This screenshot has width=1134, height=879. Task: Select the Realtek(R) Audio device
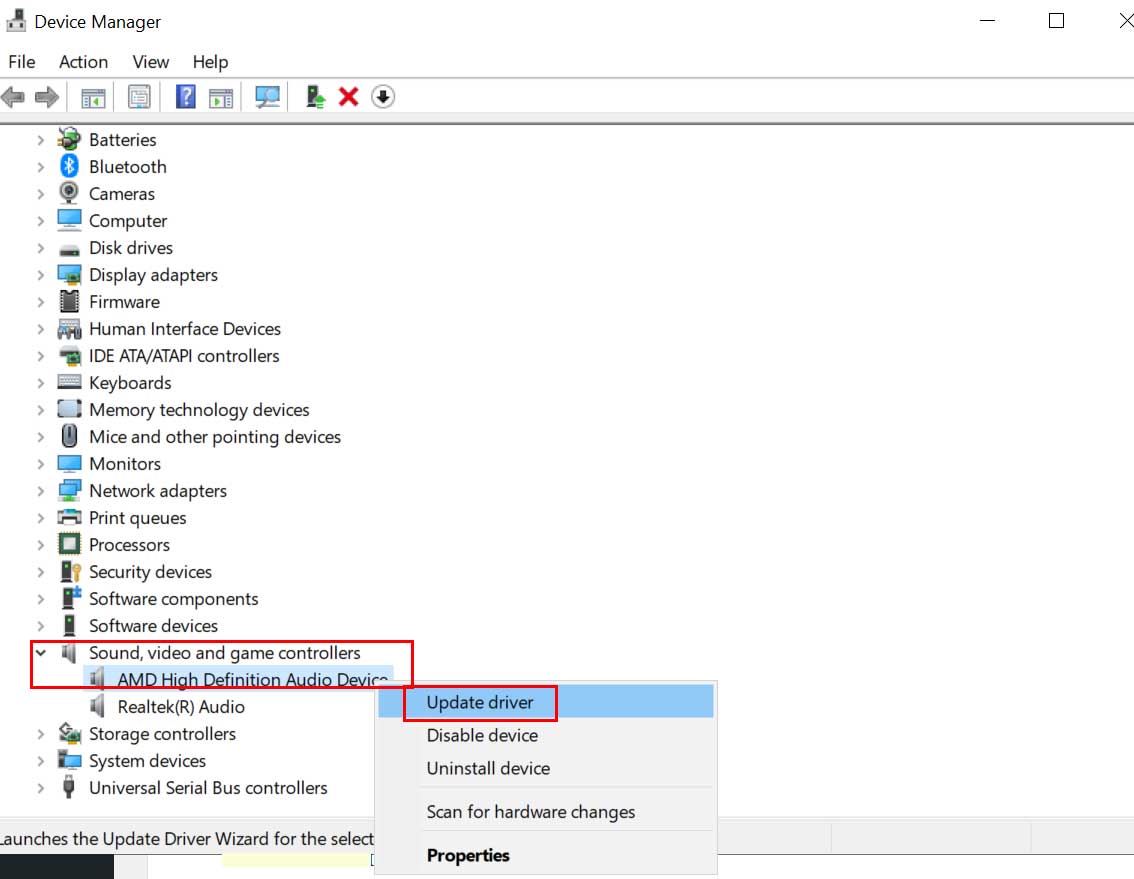[181, 707]
